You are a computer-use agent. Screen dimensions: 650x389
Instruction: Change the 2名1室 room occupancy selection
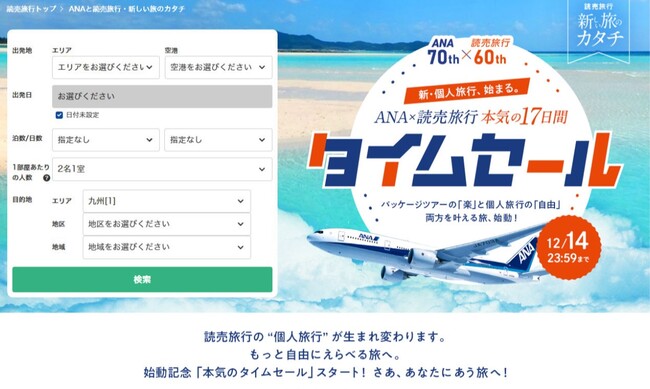click(x=162, y=169)
